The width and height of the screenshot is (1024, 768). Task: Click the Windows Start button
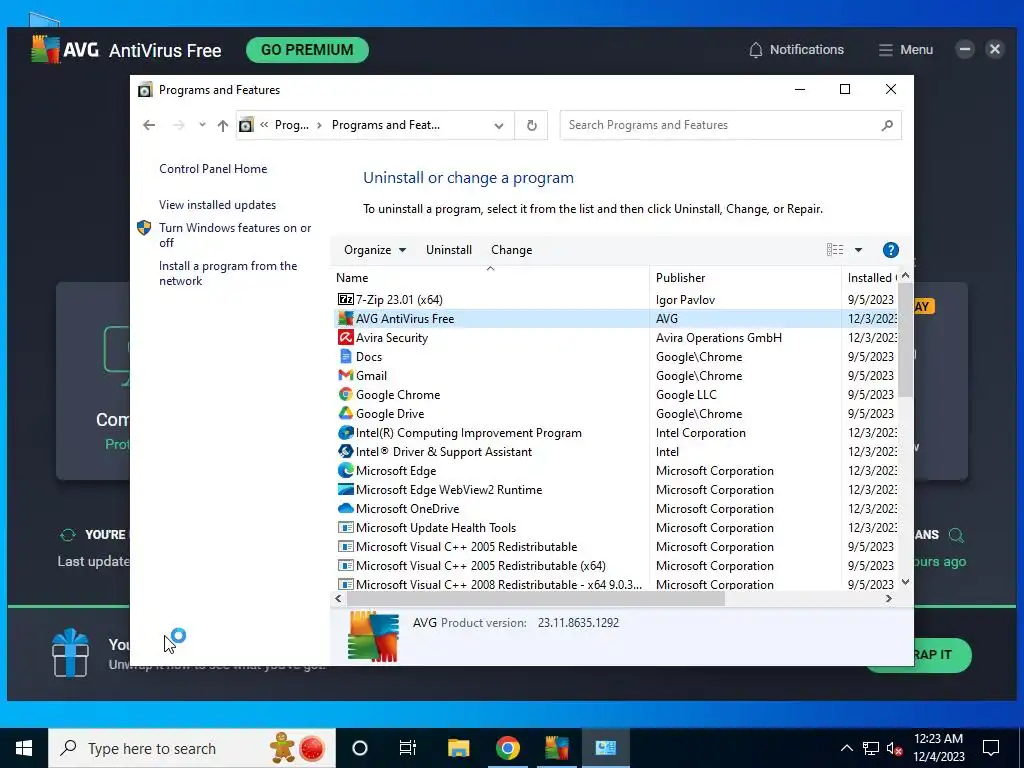24,748
